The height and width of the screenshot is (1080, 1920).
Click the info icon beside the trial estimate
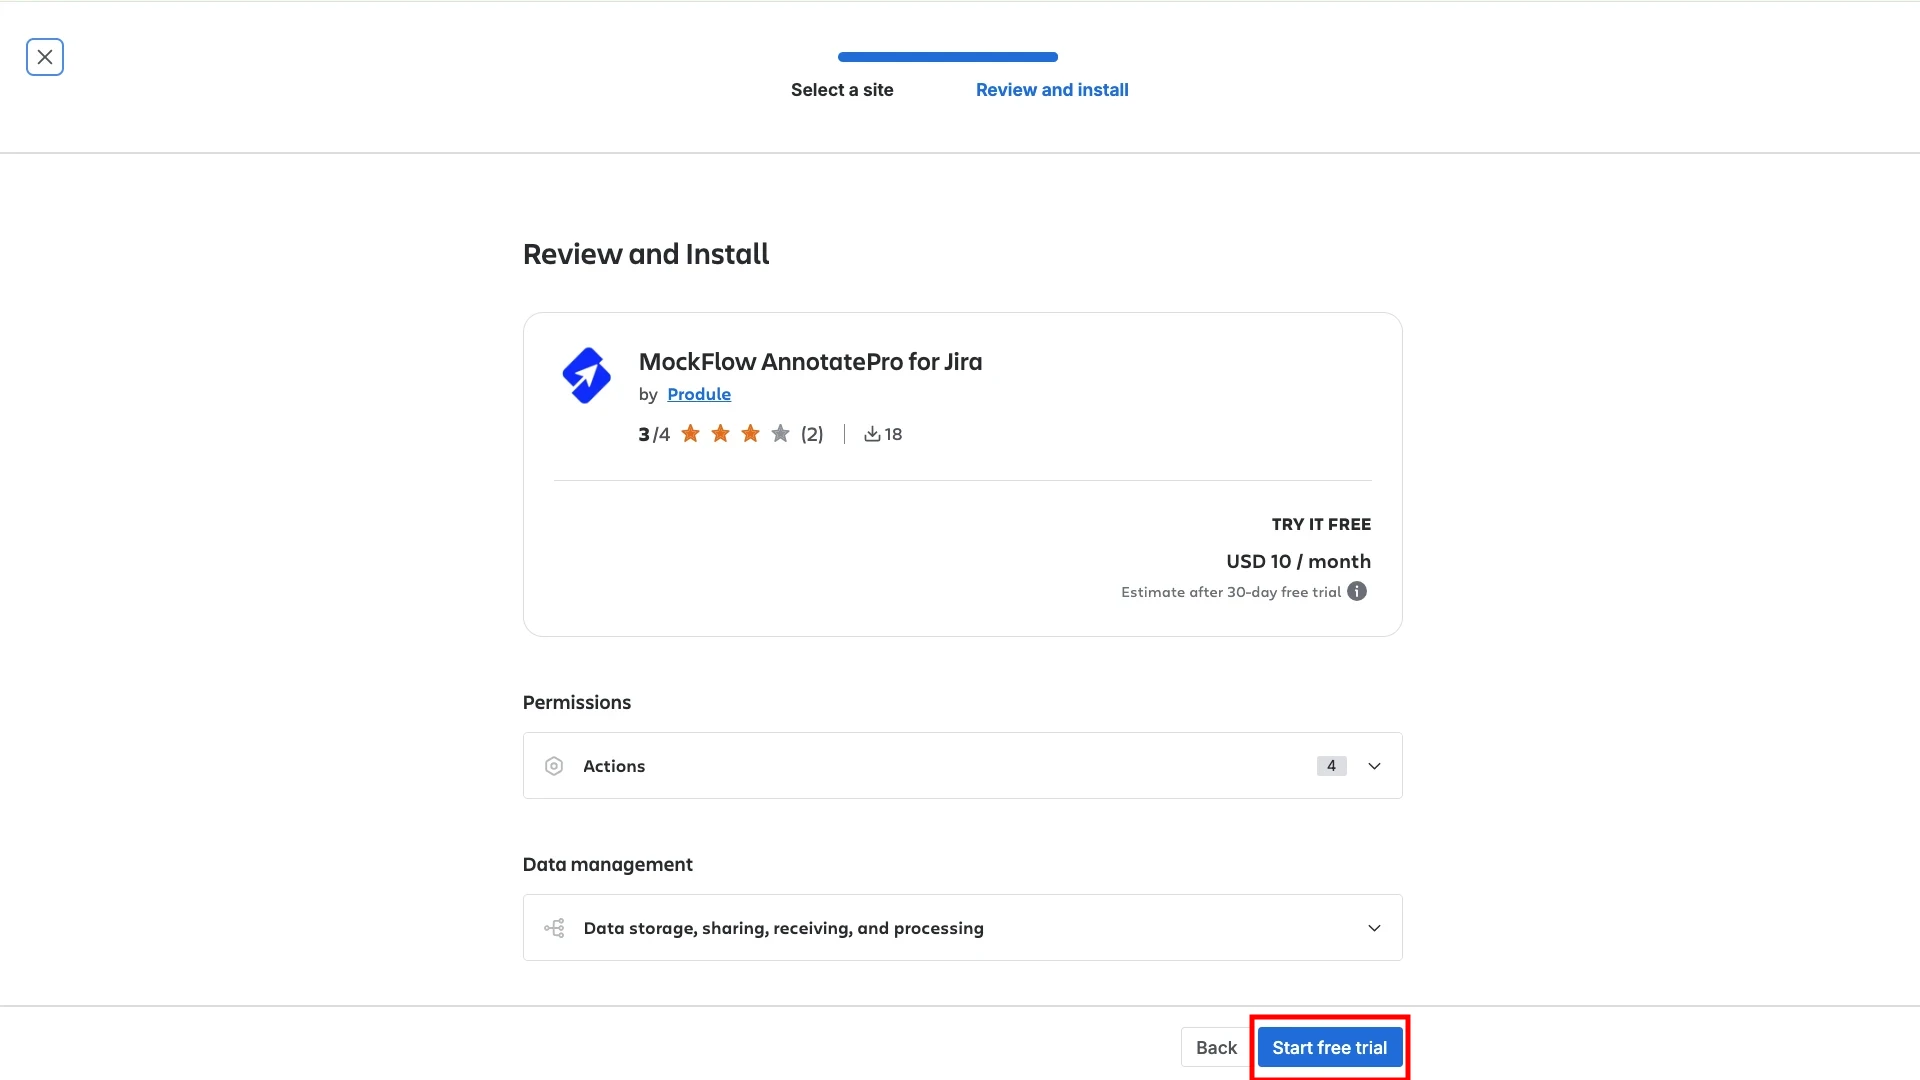[1357, 591]
